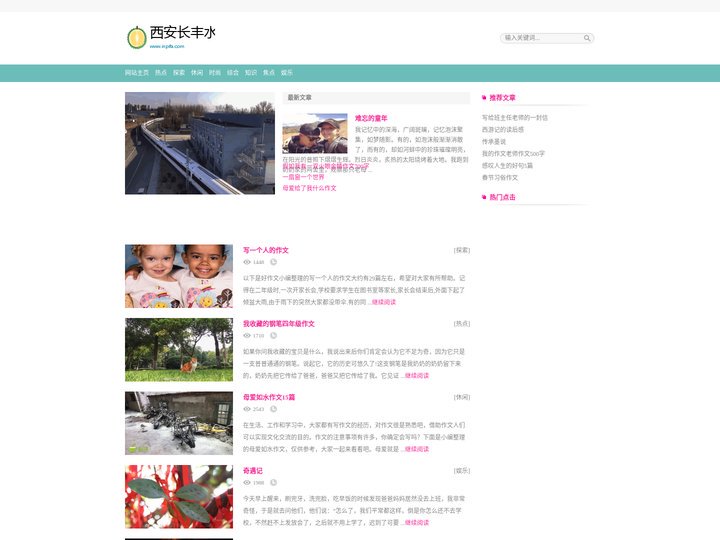Open the 难忘的童年 article title link

[371, 118]
